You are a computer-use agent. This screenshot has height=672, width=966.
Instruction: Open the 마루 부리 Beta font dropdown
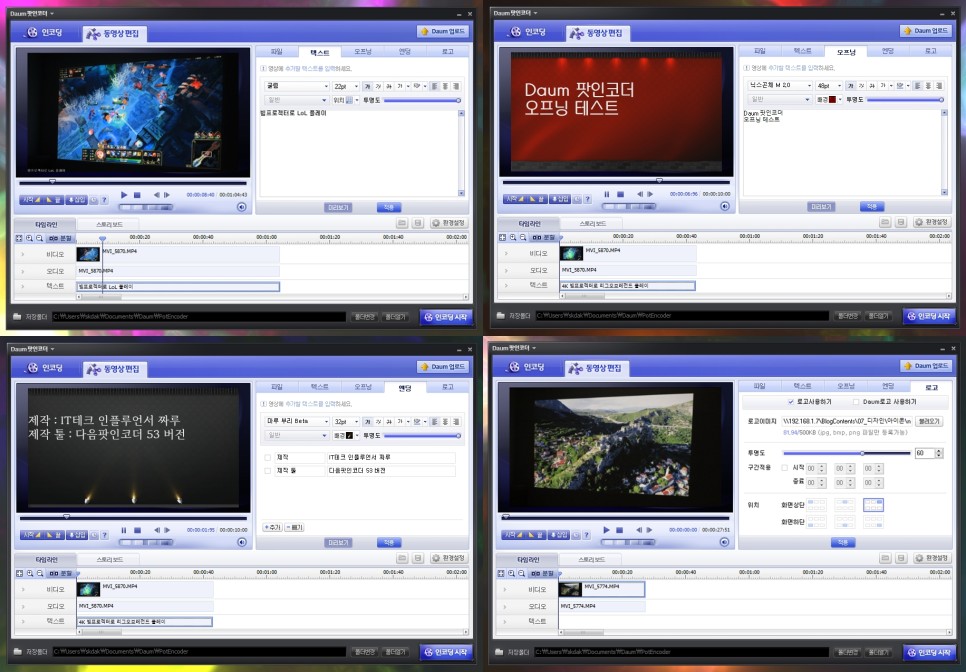297,421
